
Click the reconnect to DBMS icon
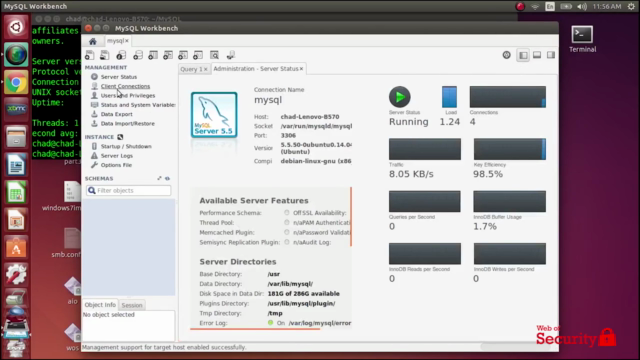click(231, 55)
